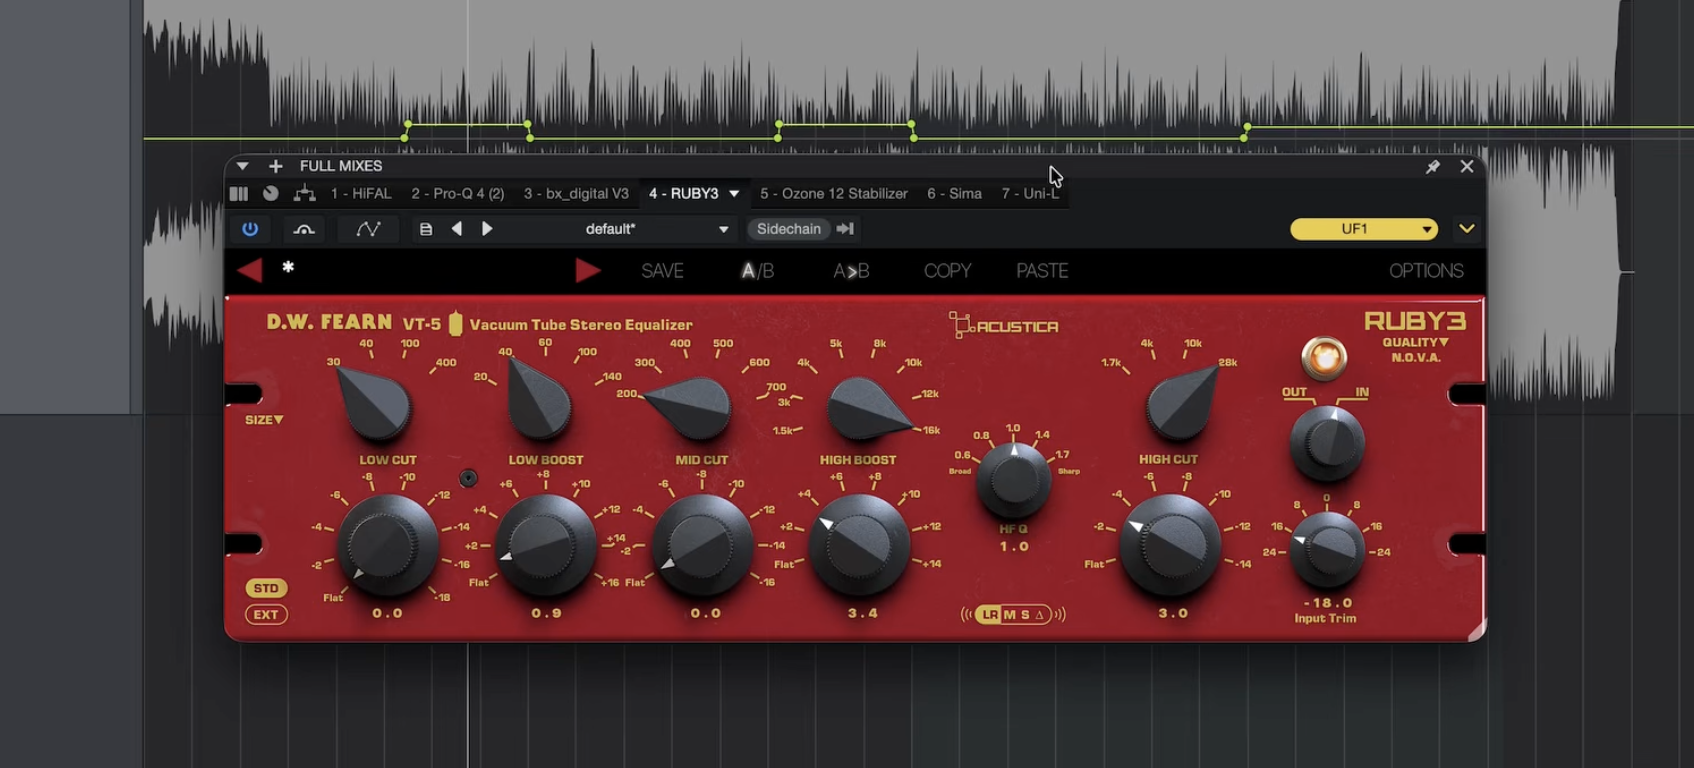Toggle the plugin power bypass button

(250, 229)
